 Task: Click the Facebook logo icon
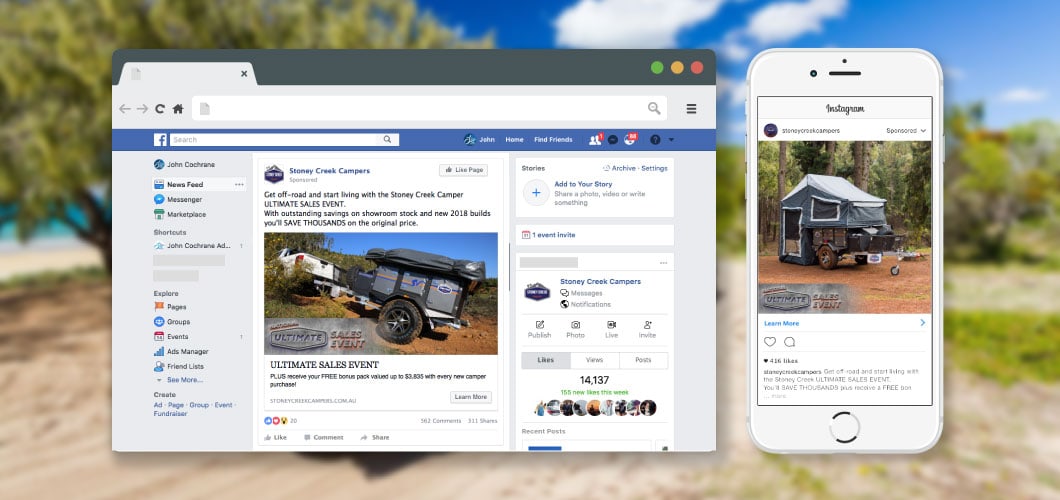click(160, 140)
